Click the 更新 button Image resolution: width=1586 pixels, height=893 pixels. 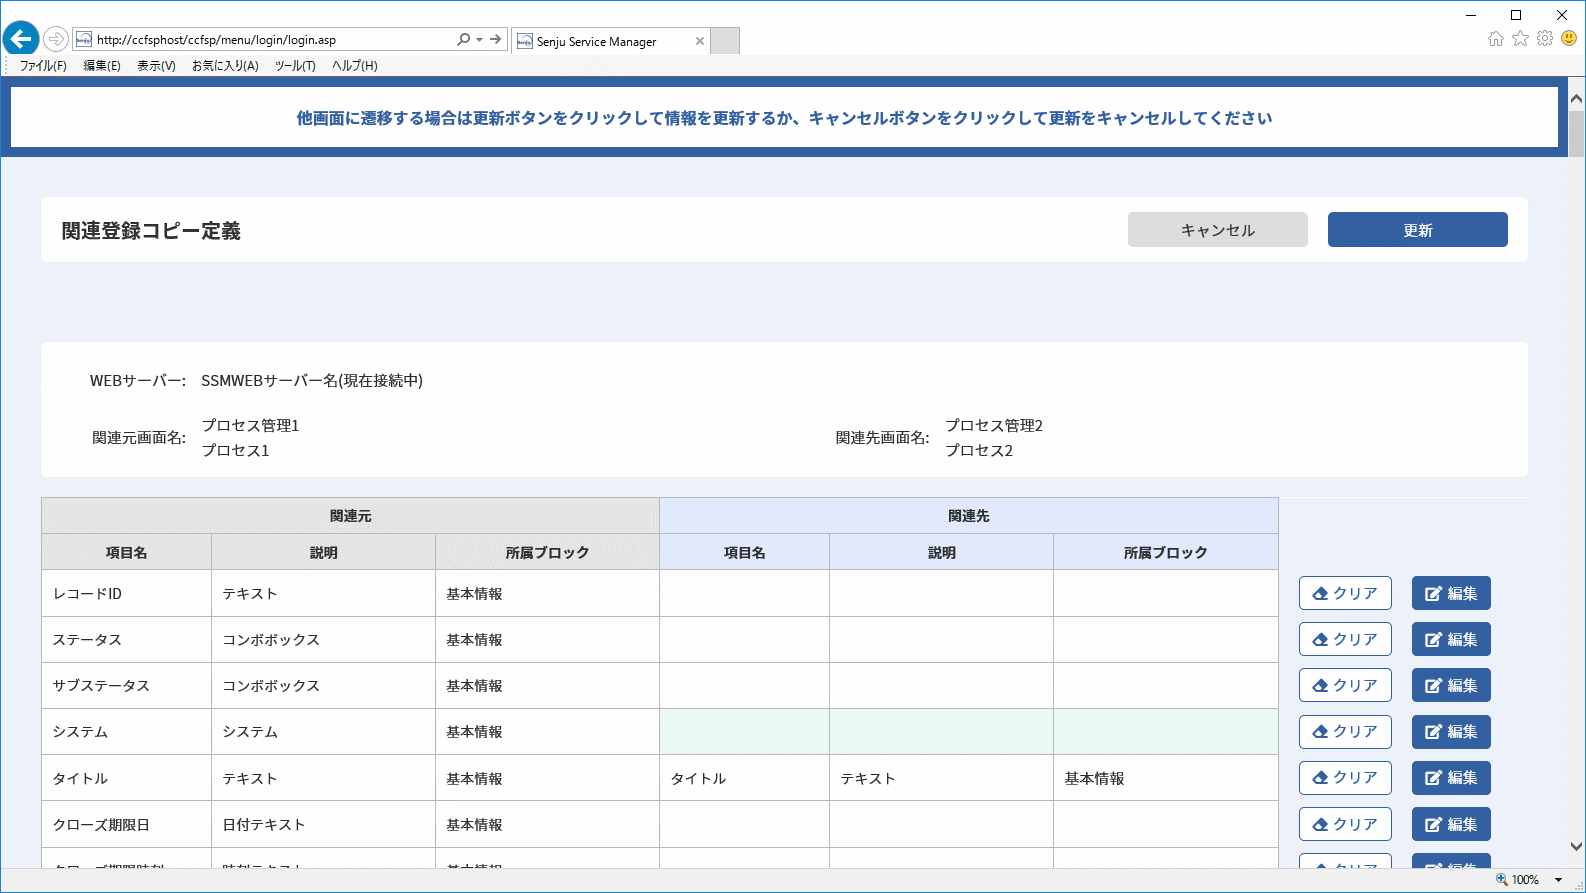[x=1418, y=230]
